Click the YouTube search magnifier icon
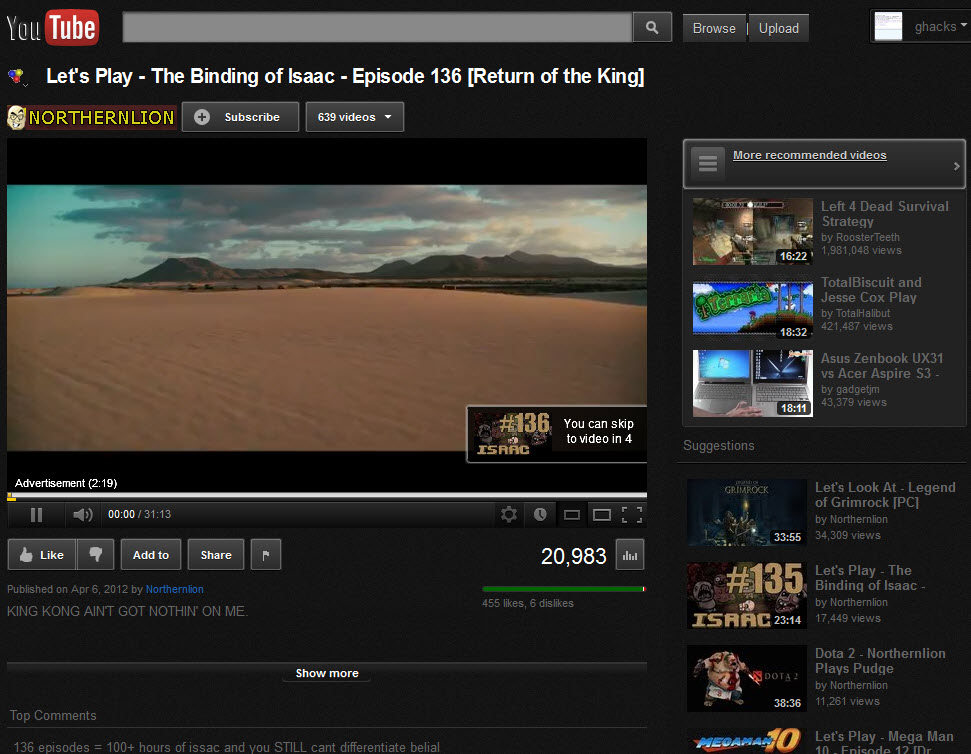 click(651, 27)
